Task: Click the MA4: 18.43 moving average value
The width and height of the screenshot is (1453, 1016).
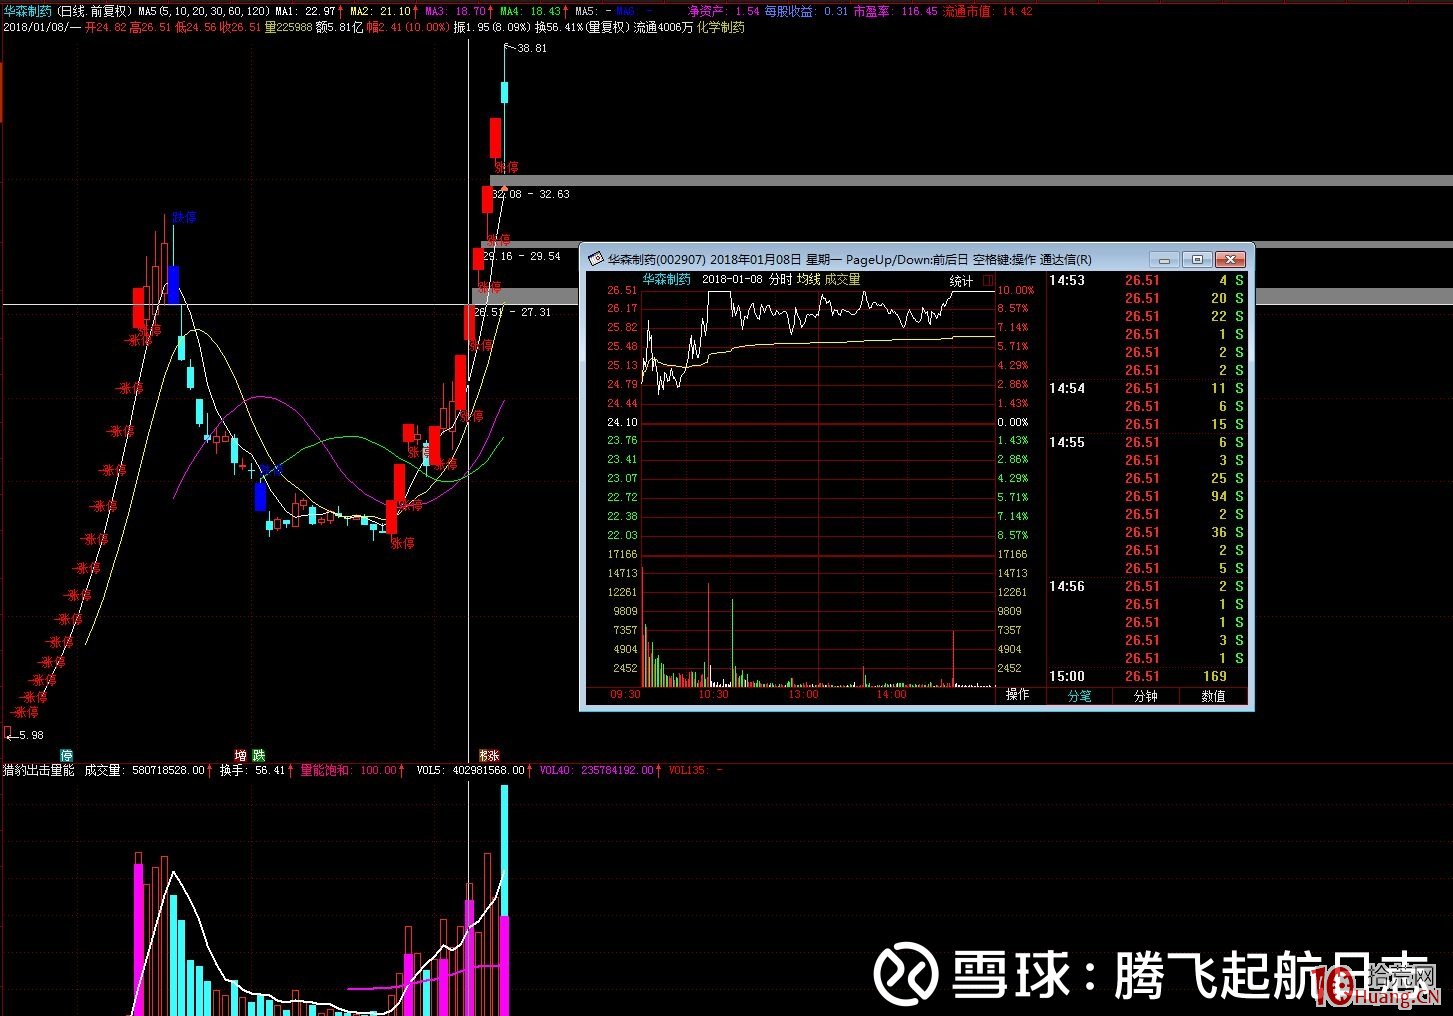Action: (534, 11)
